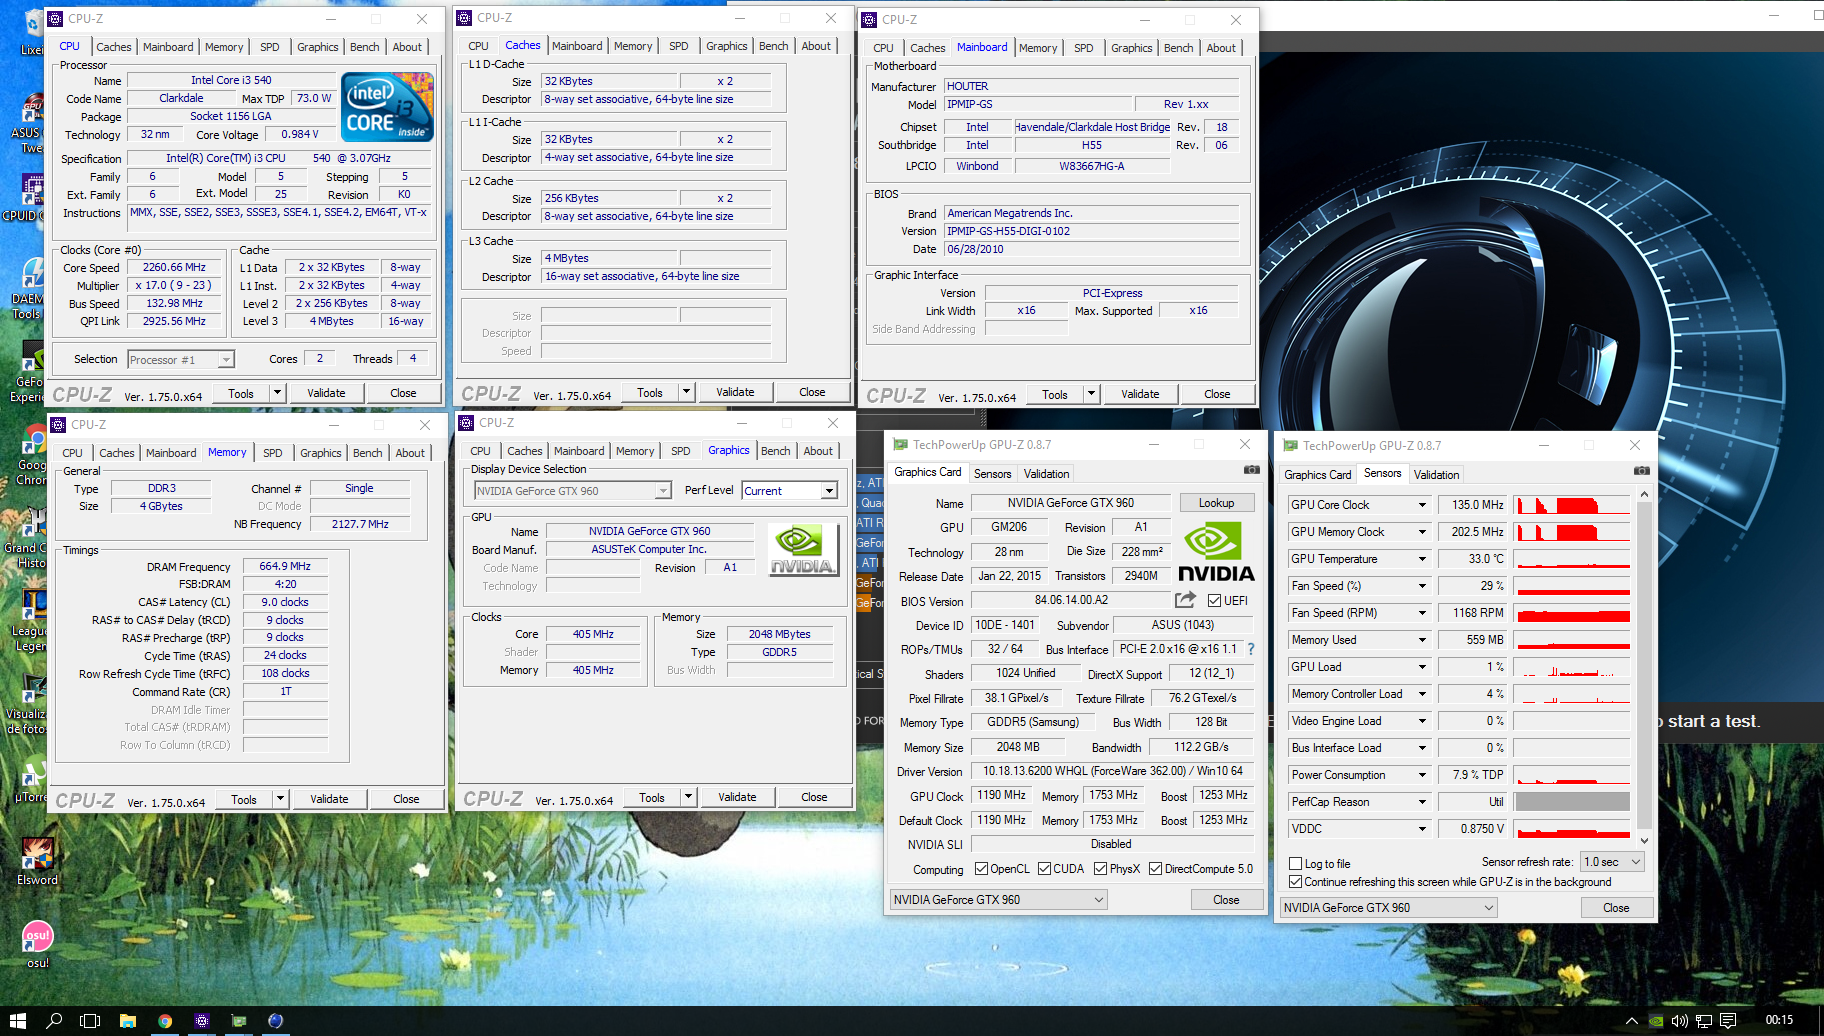Viewport: 1824px width, 1036px height.
Task: Open Tools dropdown arrow in CPU-Z Mainboard window
Action: [x=1091, y=394]
